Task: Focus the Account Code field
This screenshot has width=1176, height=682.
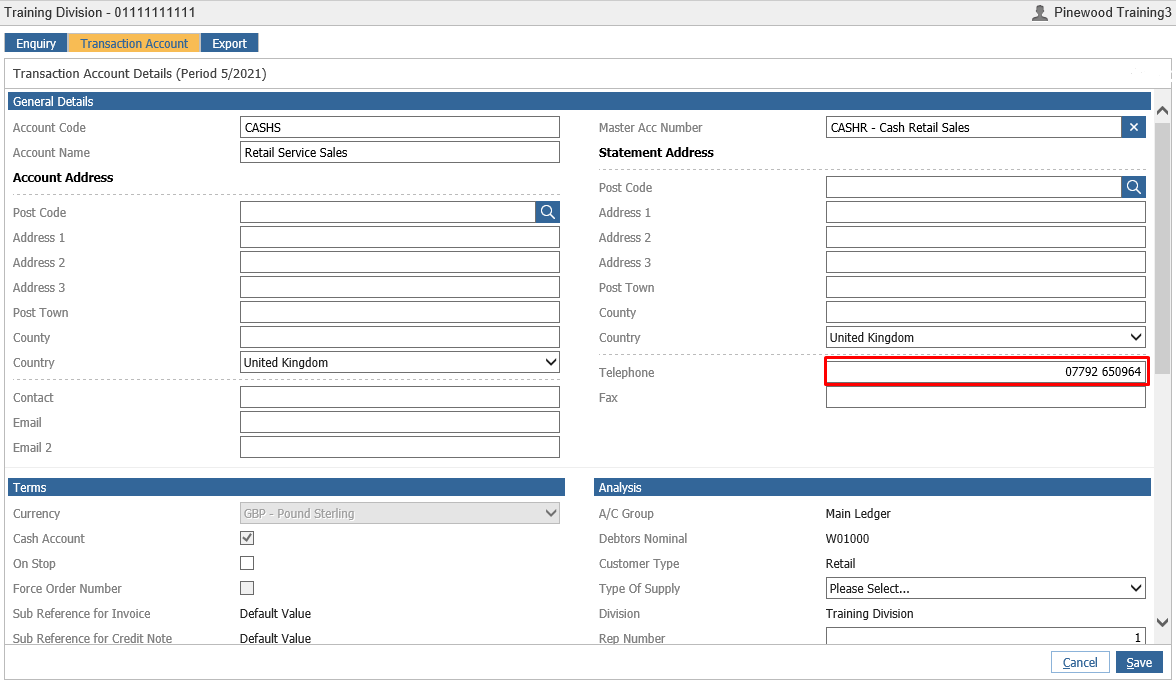Action: (400, 128)
